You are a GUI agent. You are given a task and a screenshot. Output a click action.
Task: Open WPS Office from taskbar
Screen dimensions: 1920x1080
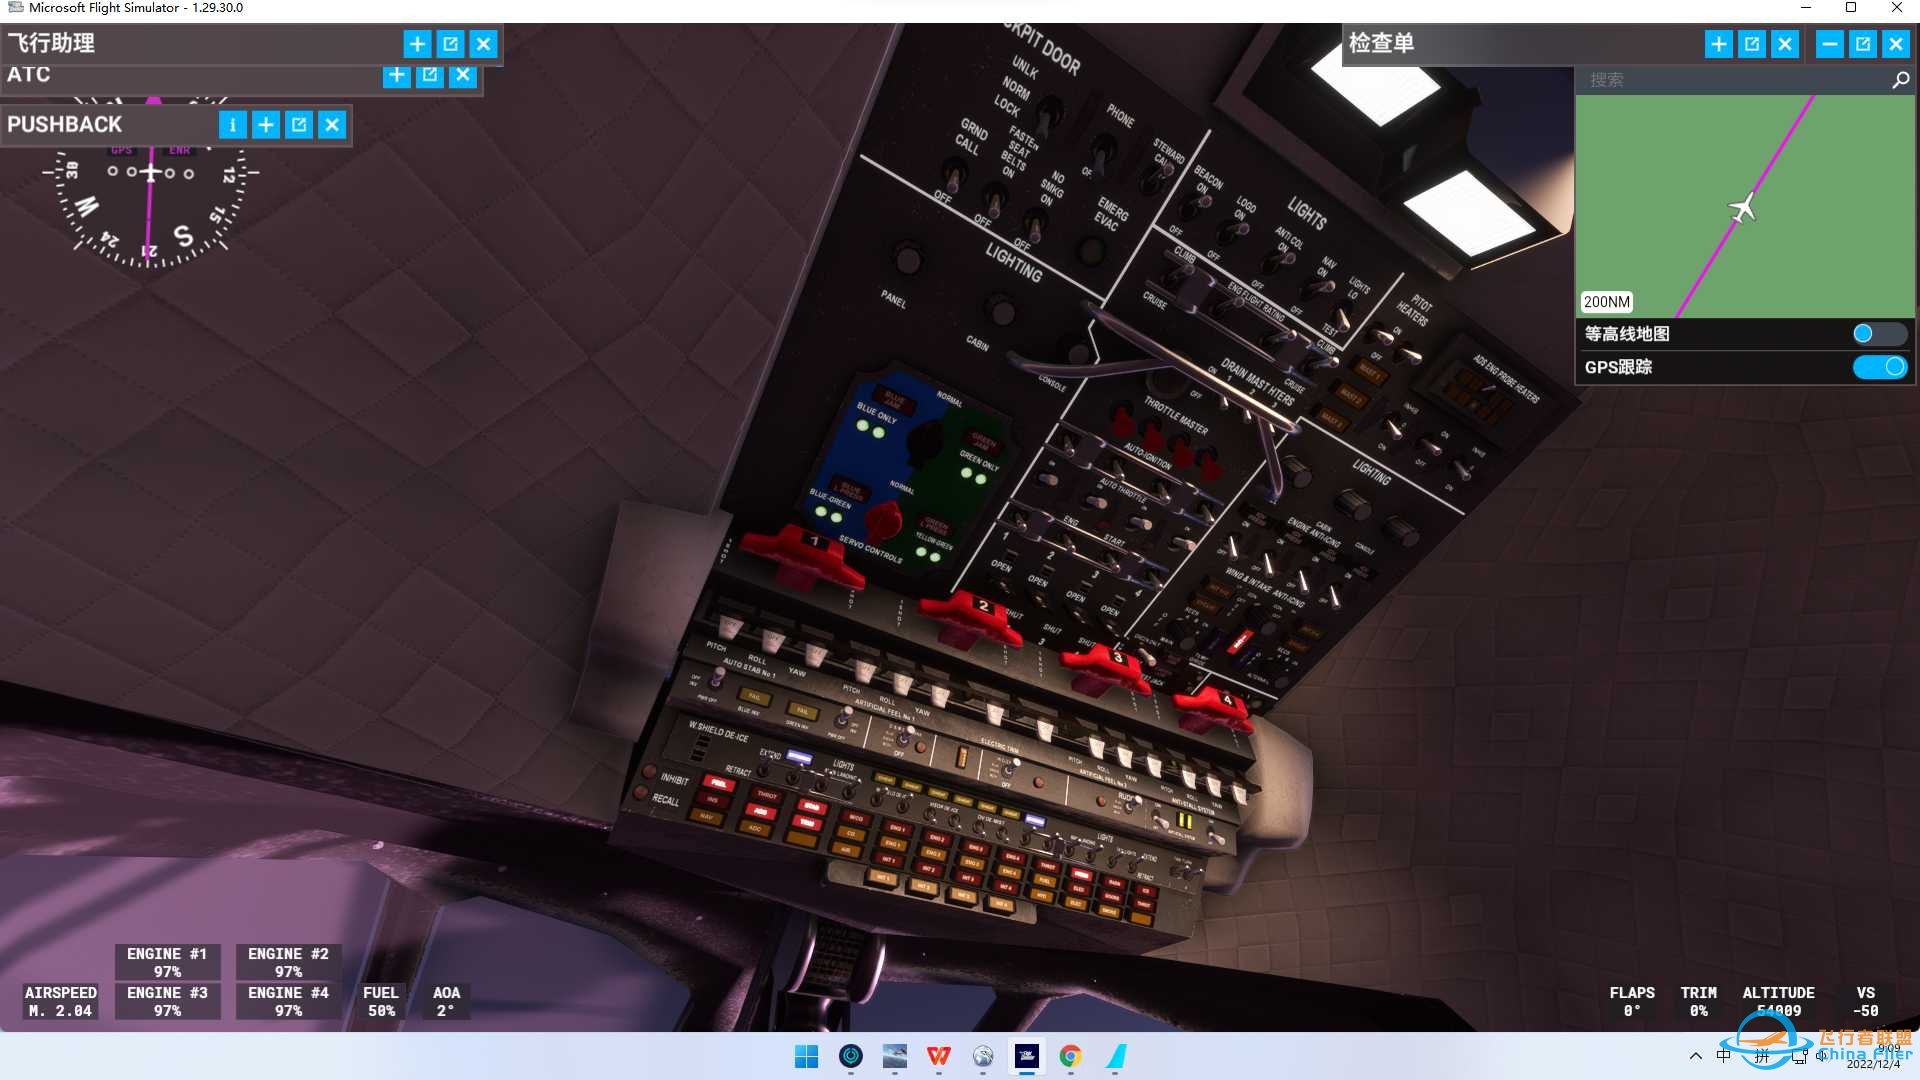[938, 1056]
